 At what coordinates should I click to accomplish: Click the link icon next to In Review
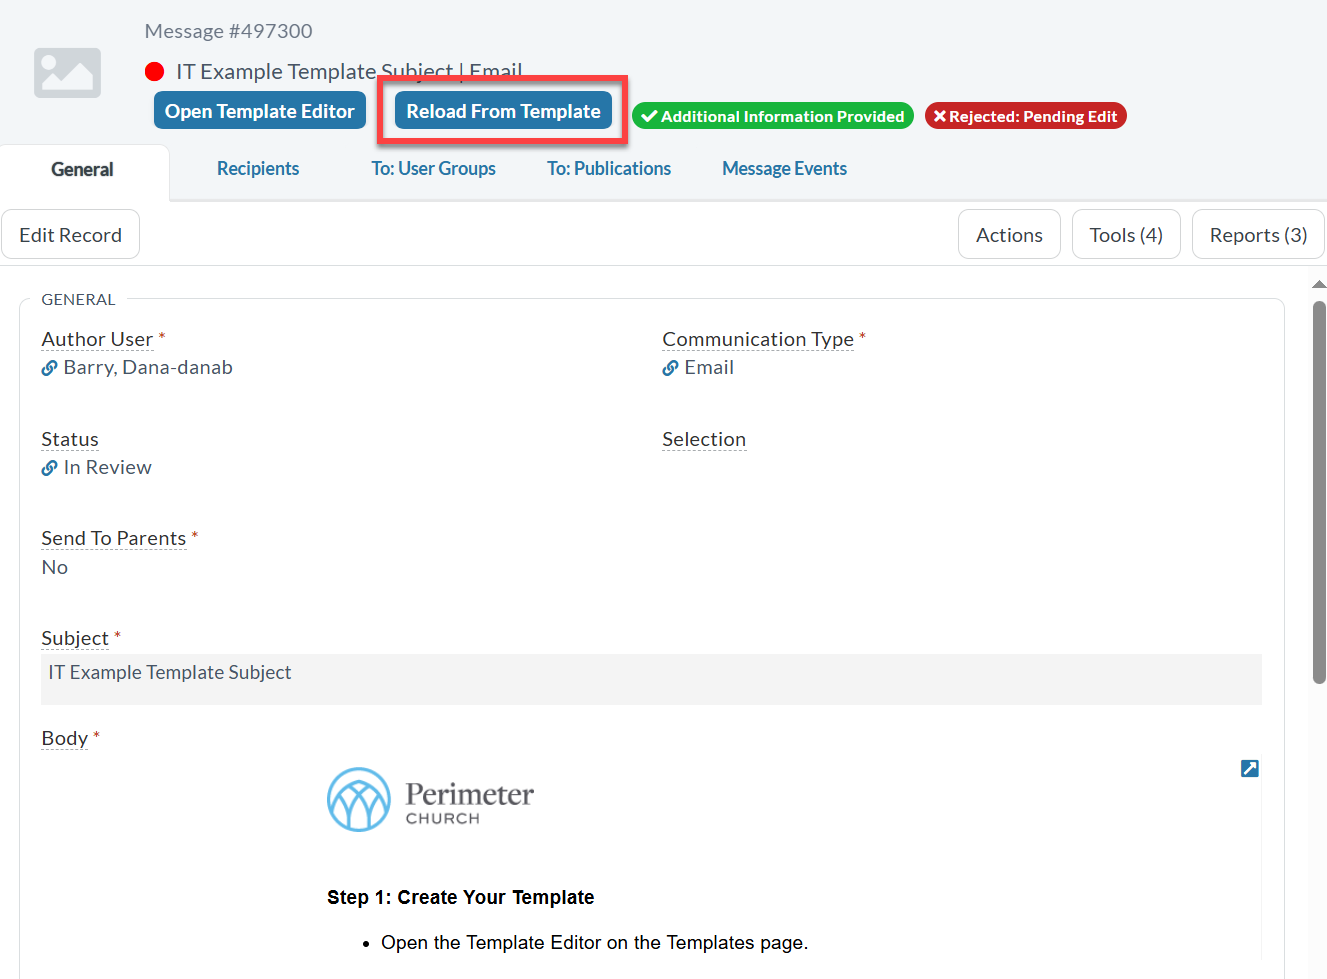click(49, 468)
